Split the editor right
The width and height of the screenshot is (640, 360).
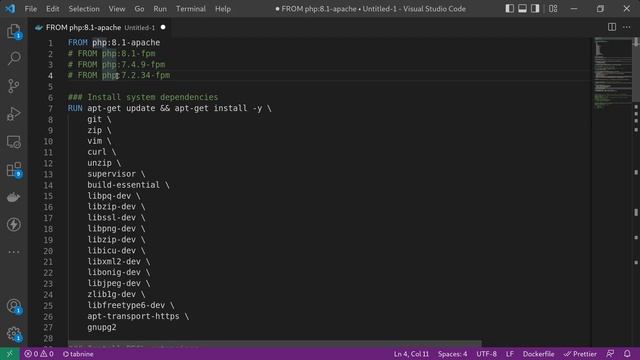(x=611, y=27)
